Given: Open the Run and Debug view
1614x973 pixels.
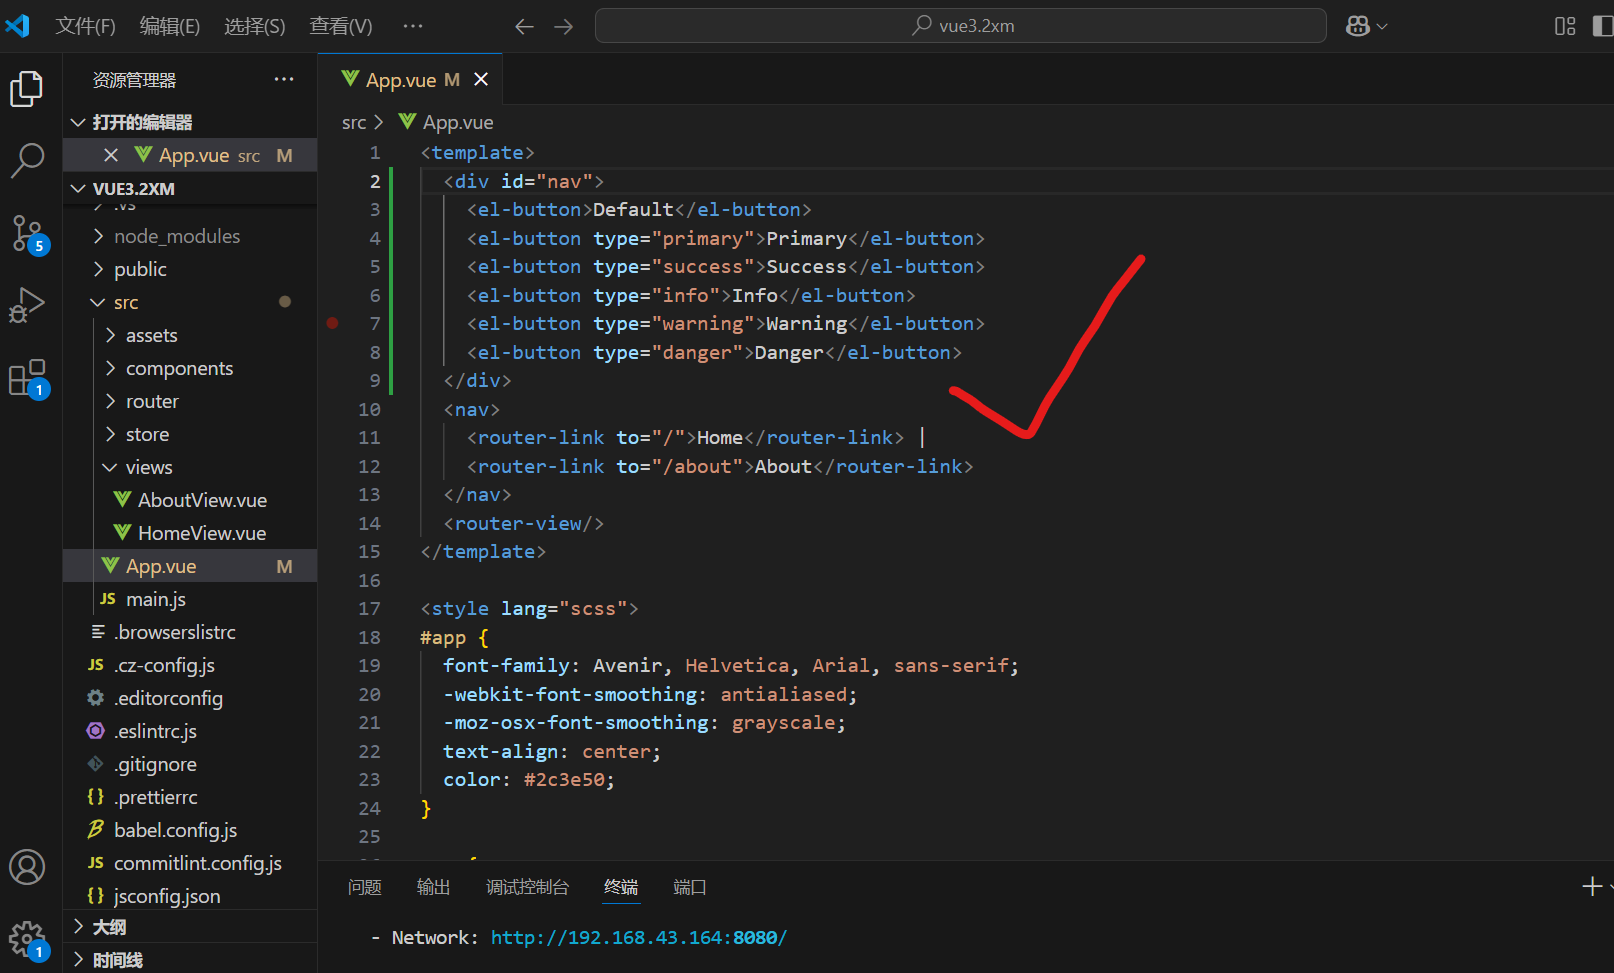Looking at the screenshot, I should 28,304.
